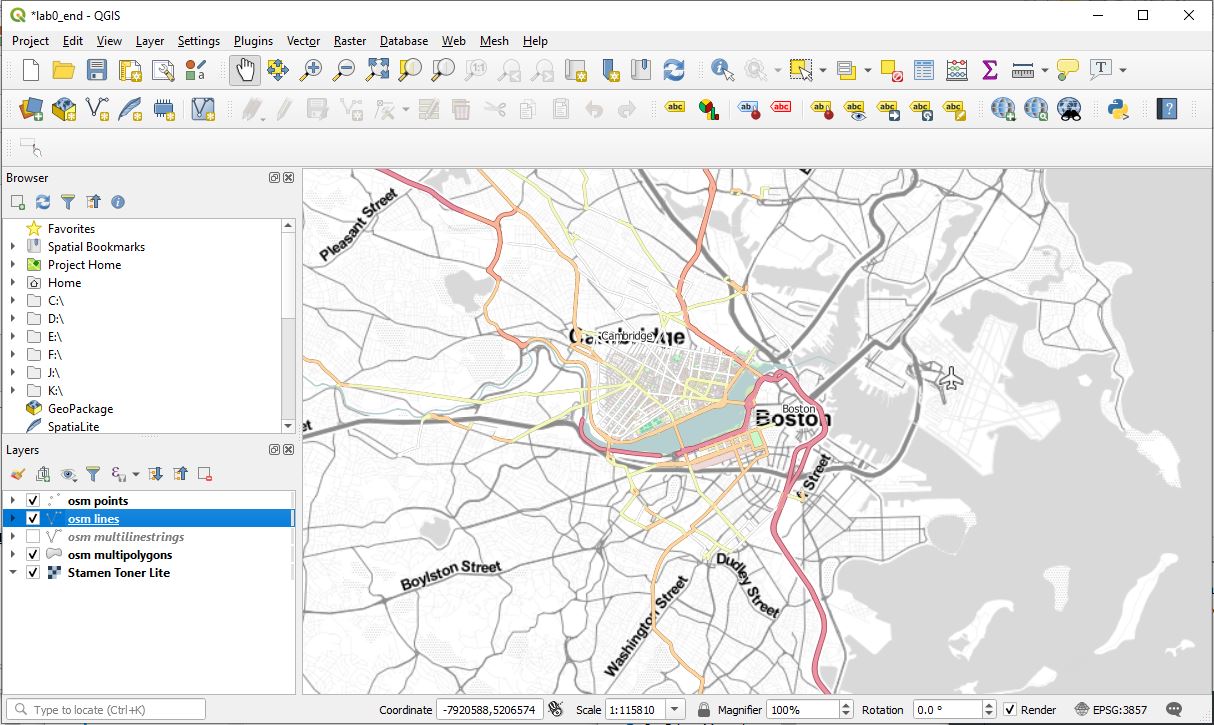Open the attribute table icon
This screenshot has height=725, width=1214.
point(924,70)
